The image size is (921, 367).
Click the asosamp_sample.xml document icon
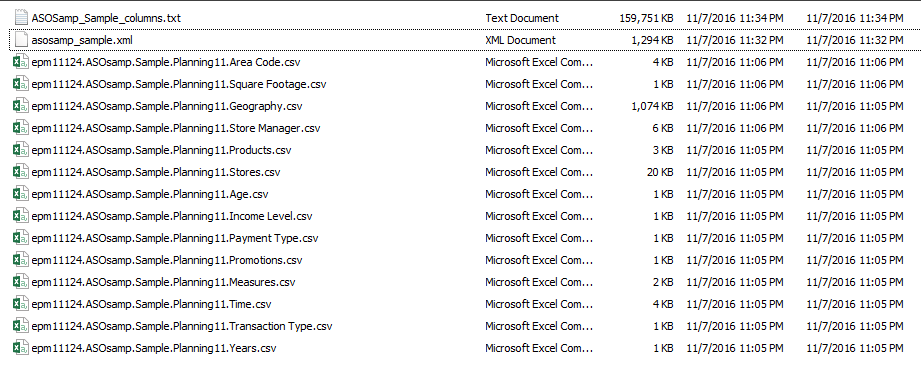(21, 40)
